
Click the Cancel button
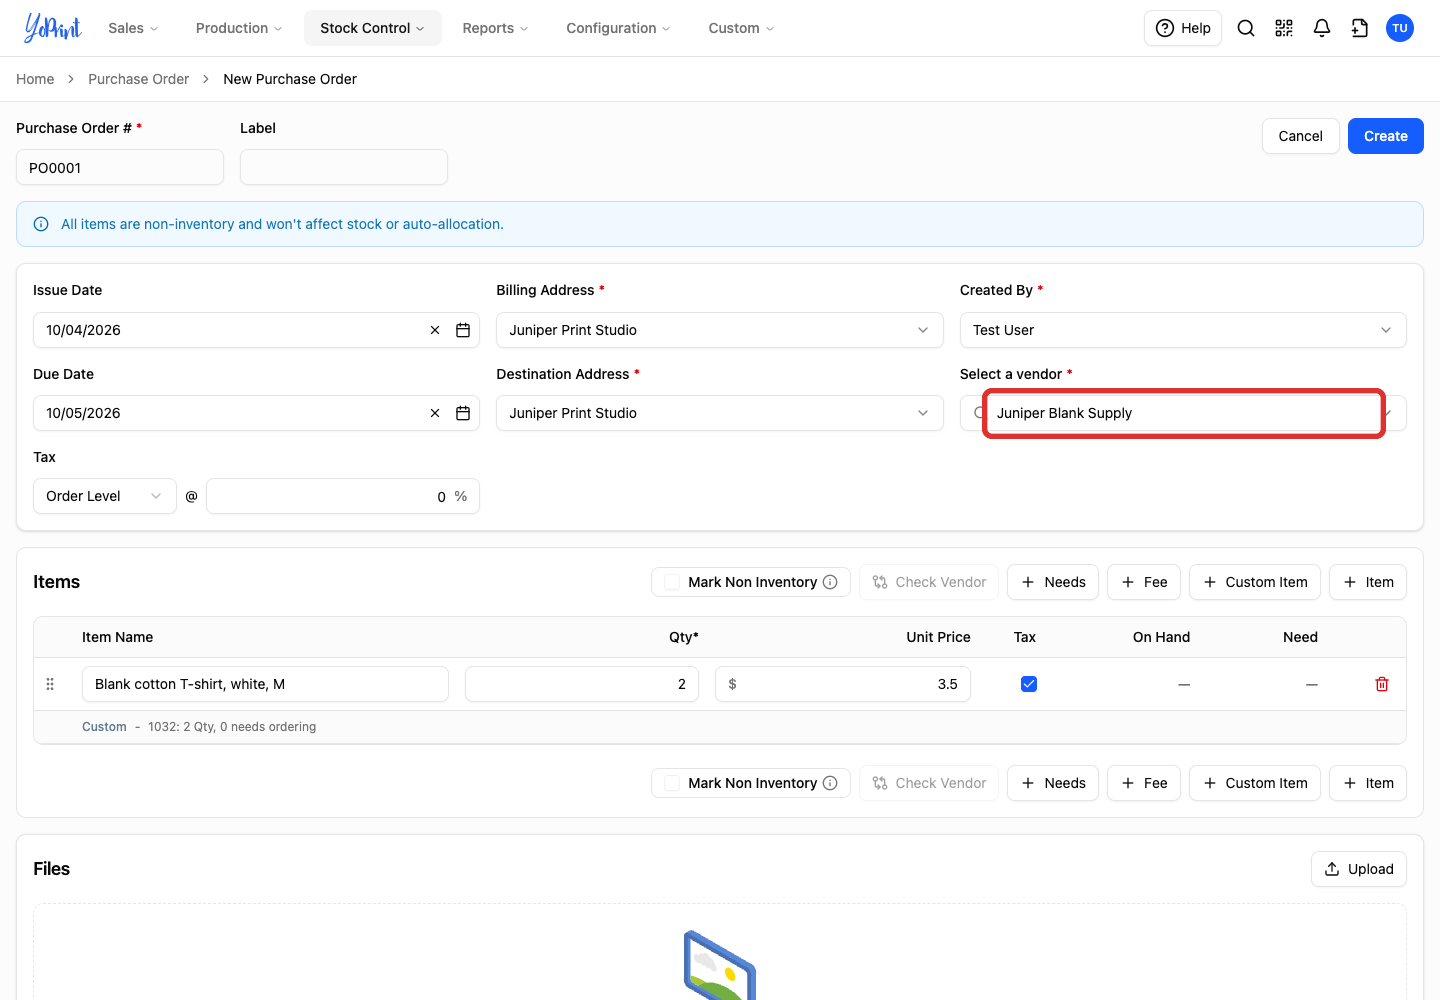pos(1300,136)
